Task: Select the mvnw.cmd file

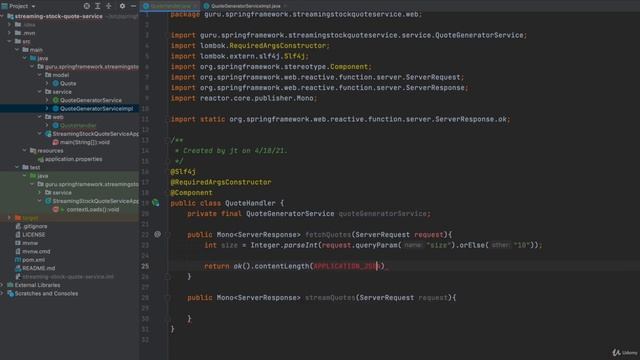Action: coord(36,251)
